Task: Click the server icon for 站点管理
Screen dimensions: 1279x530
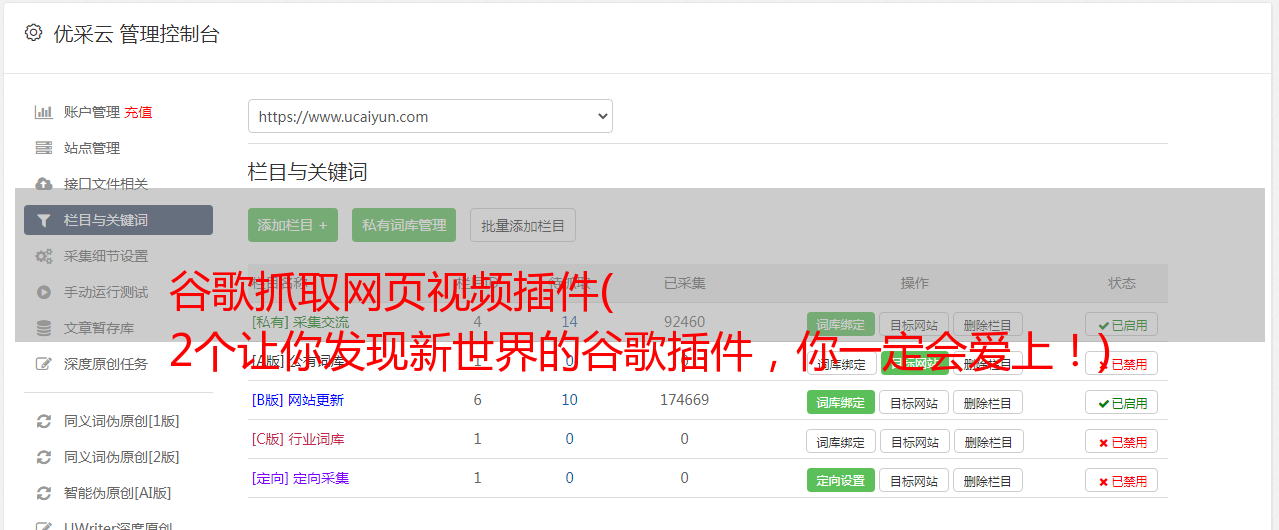Action: coord(43,148)
